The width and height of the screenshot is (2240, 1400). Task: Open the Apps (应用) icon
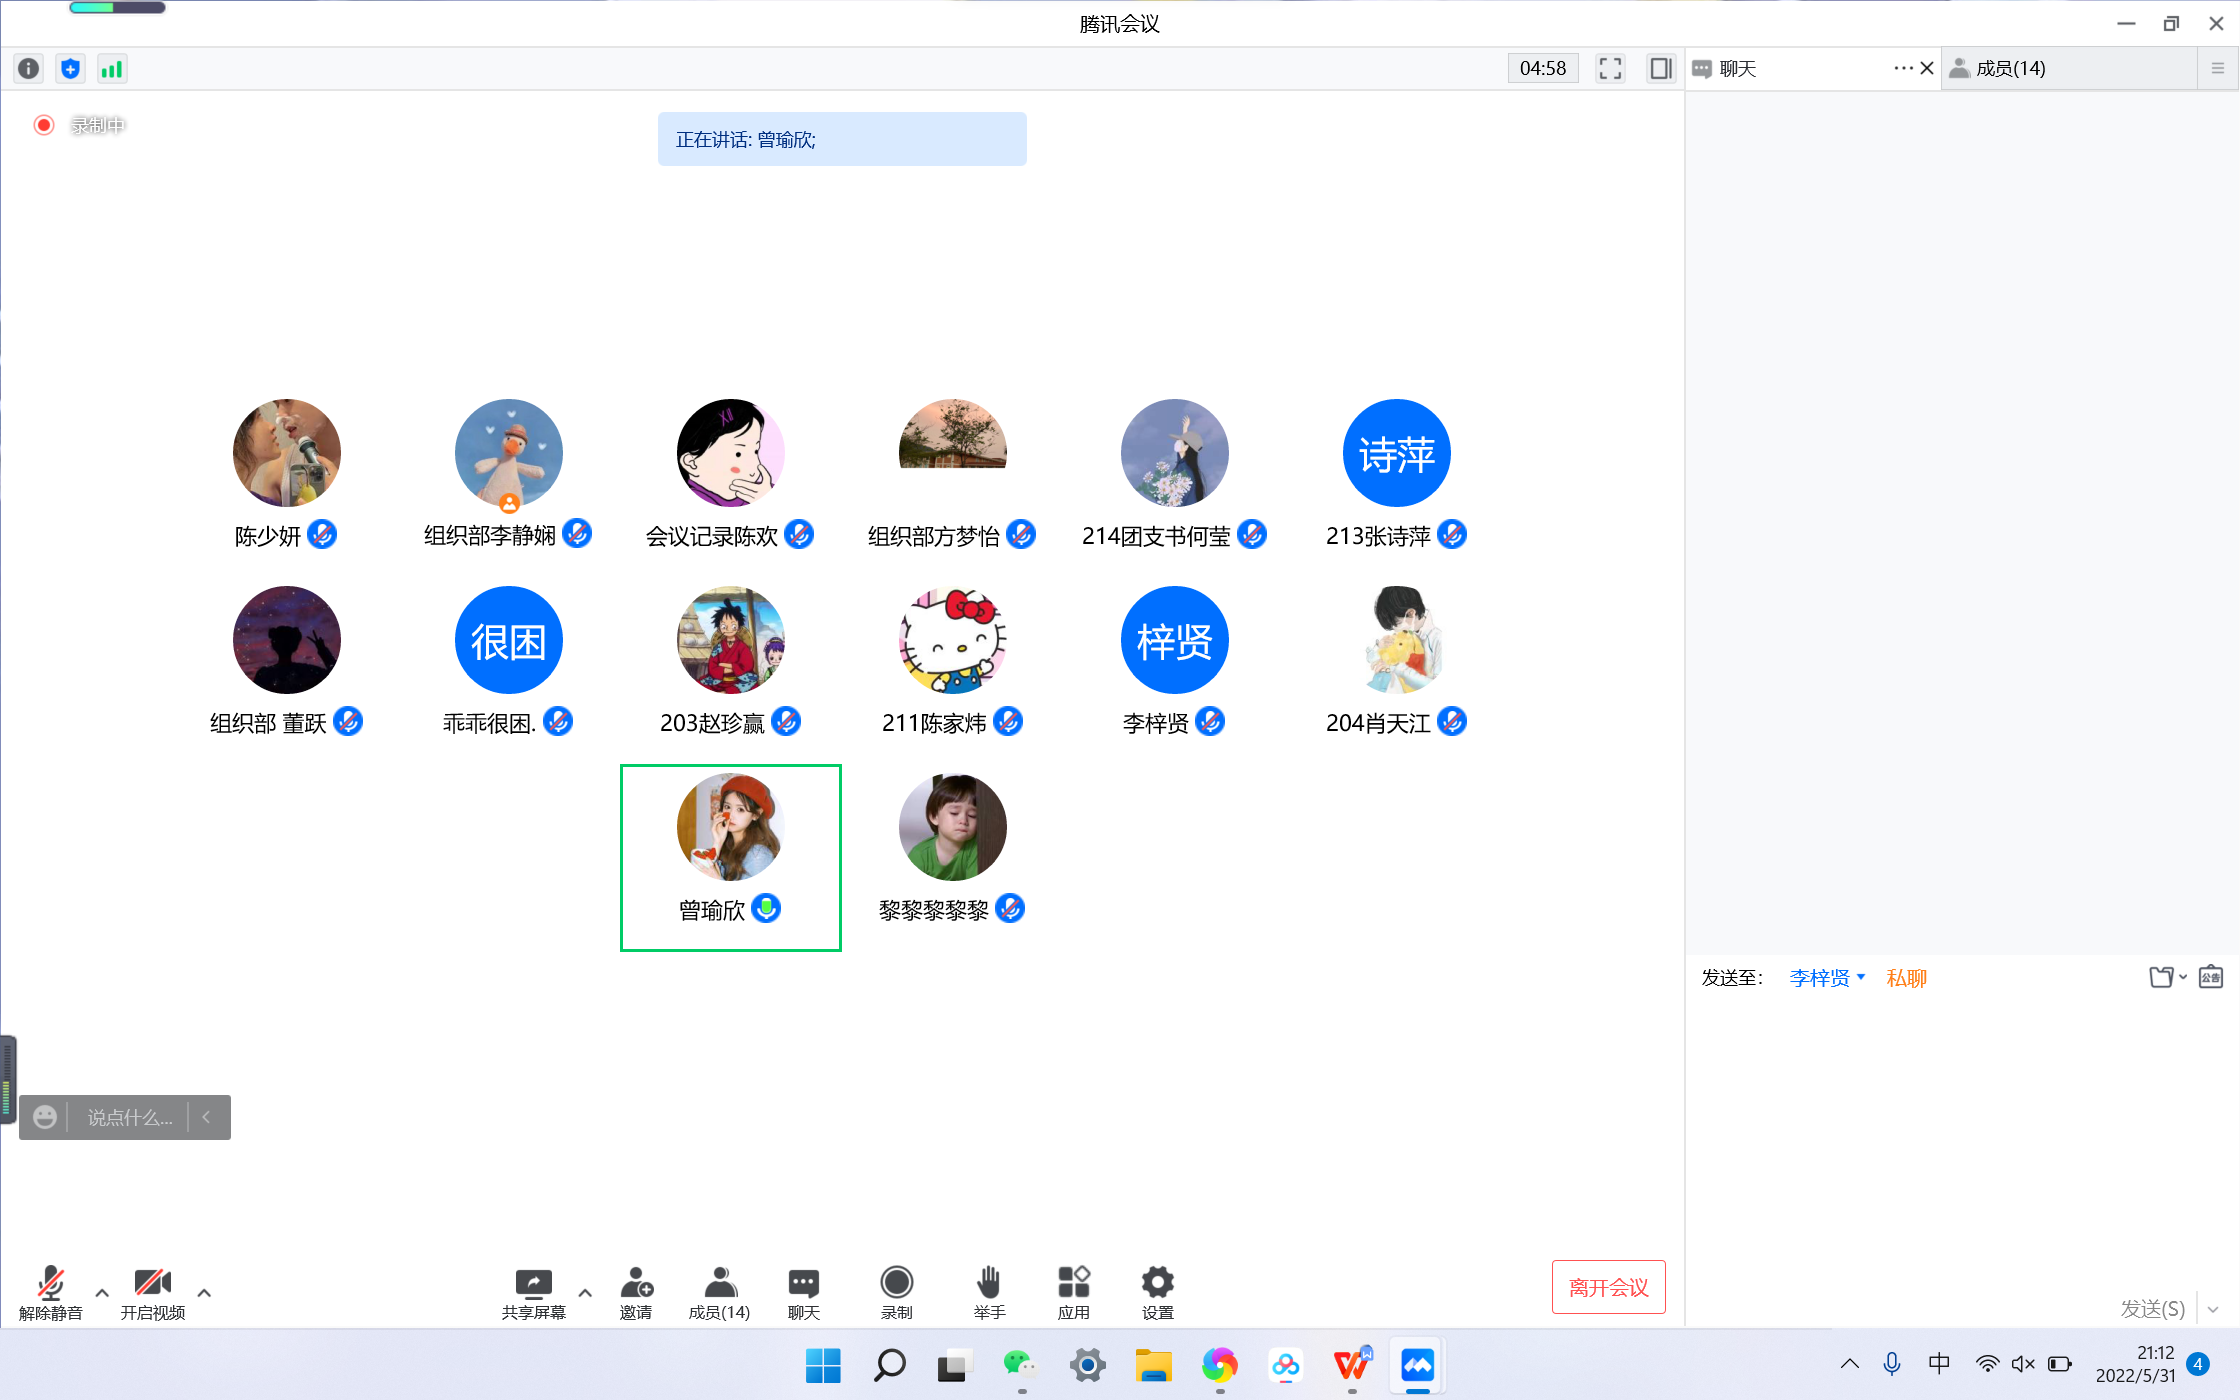(1073, 1283)
